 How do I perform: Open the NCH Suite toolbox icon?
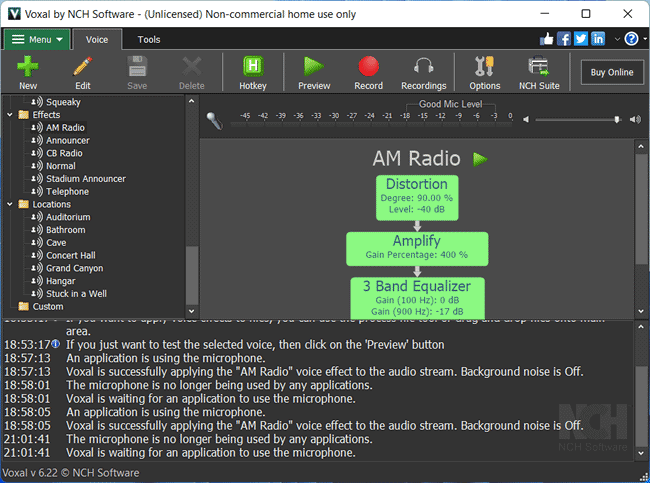pyautogui.click(x=539, y=66)
